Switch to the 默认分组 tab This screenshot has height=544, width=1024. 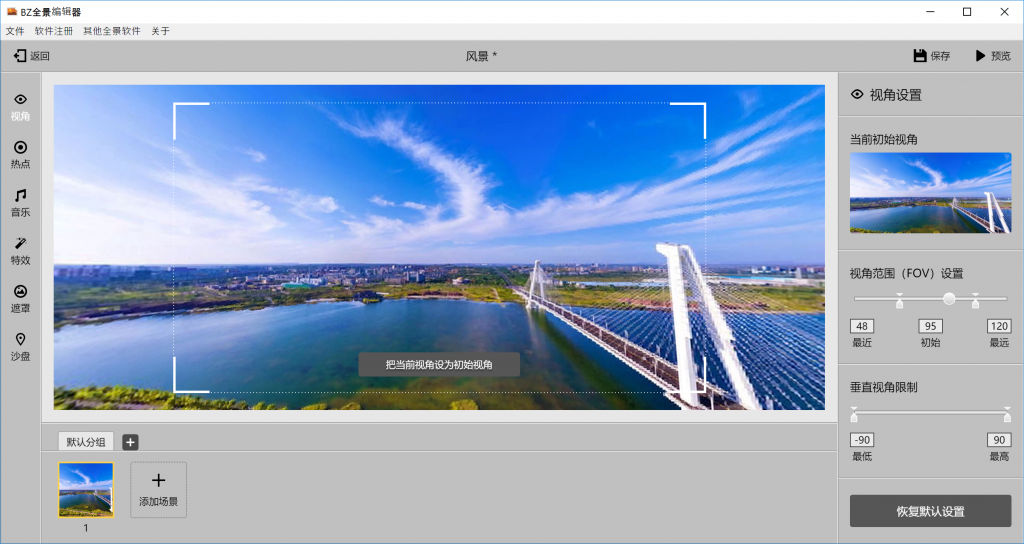click(86, 442)
